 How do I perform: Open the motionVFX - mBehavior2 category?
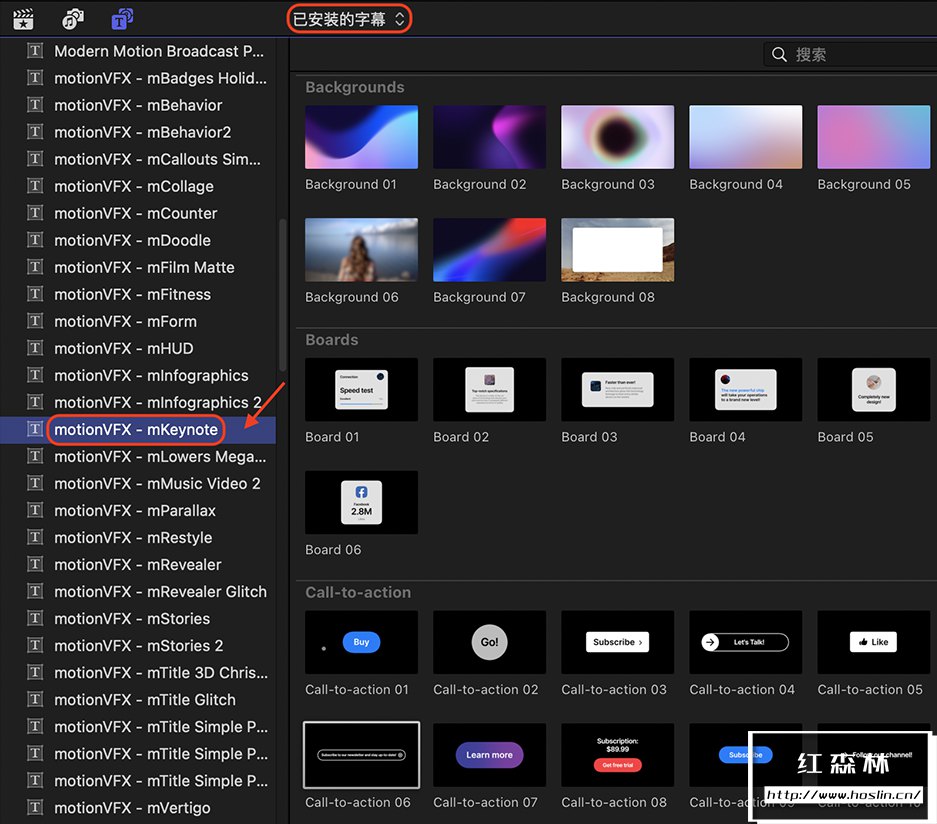pyautogui.click(x=138, y=132)
